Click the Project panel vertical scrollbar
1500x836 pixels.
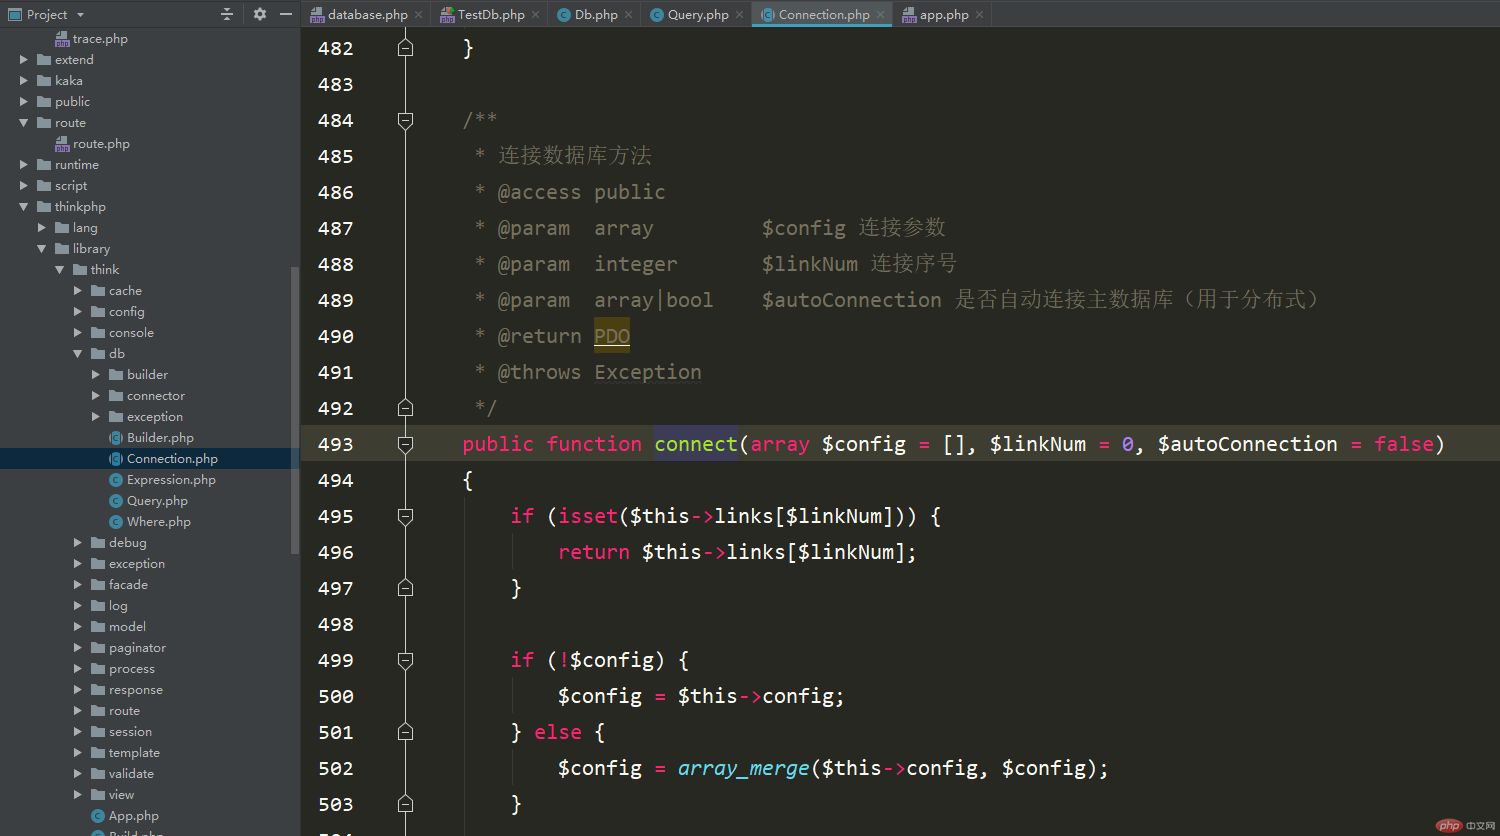tap(295, 410)
